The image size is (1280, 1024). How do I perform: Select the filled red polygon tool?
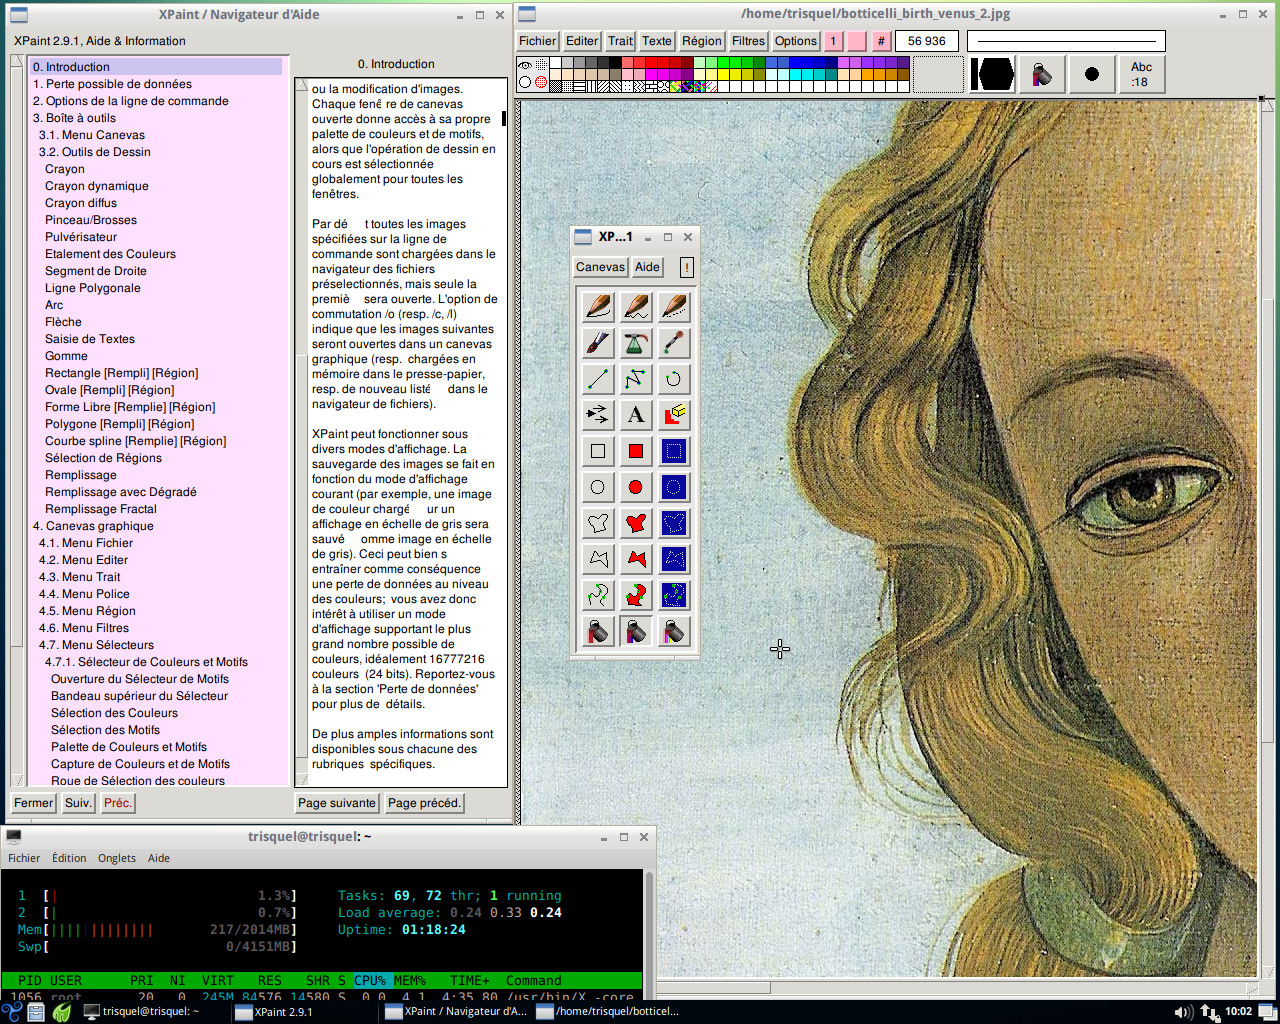tap(636, 559)
